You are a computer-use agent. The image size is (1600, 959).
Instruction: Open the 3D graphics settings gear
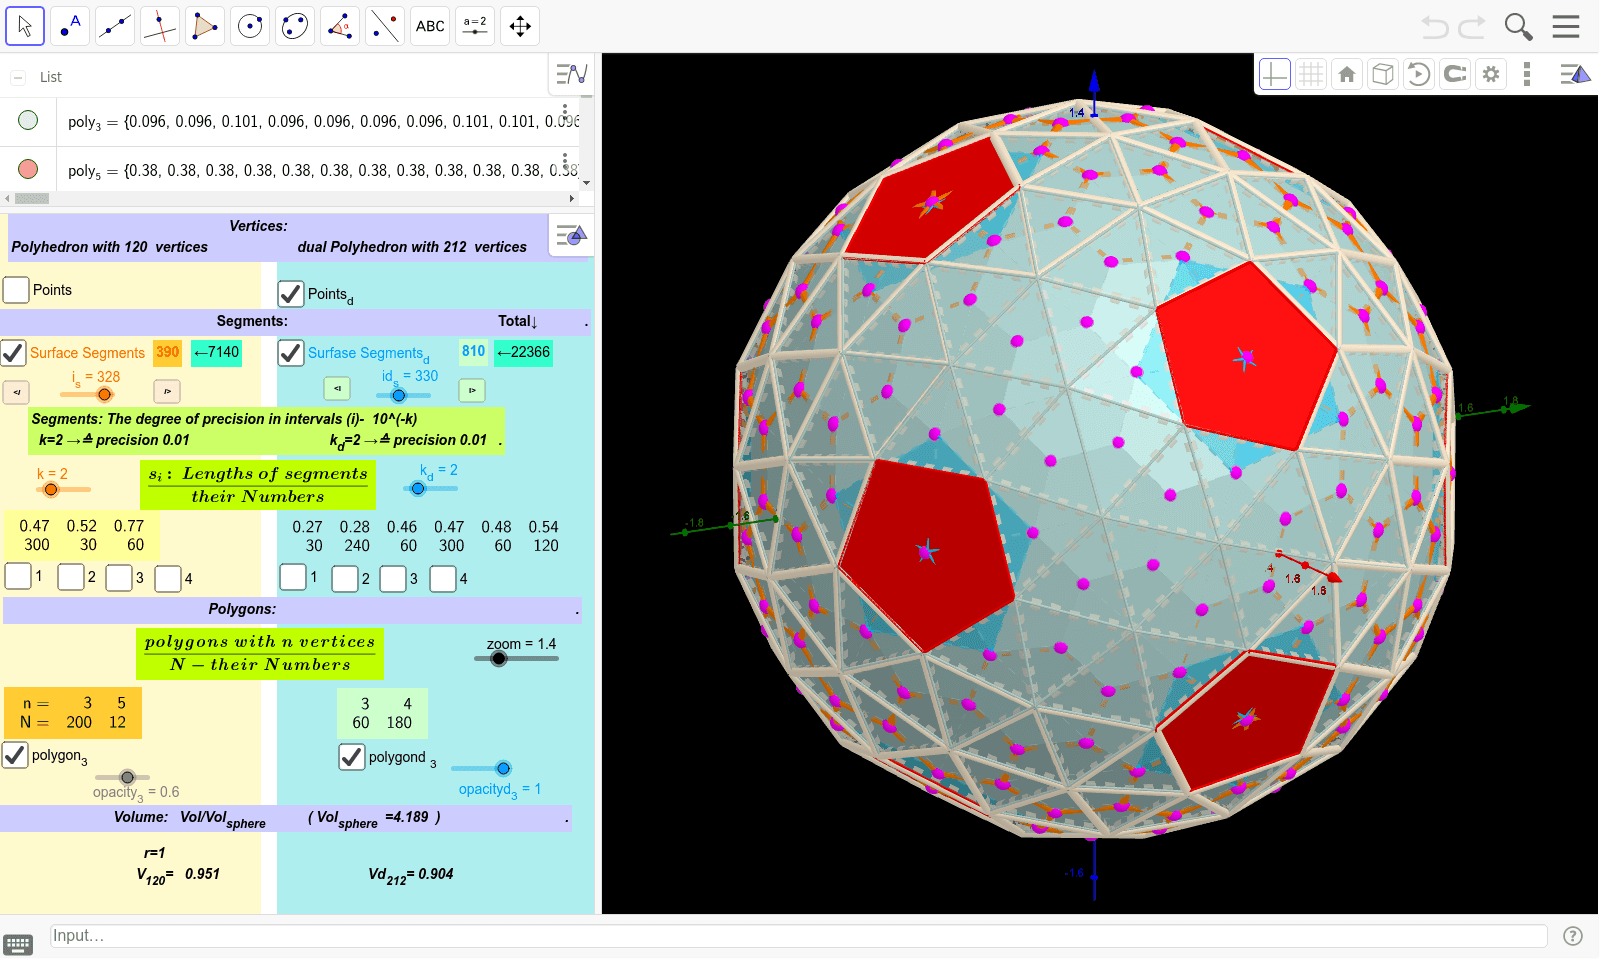(x=1490, y=73)
